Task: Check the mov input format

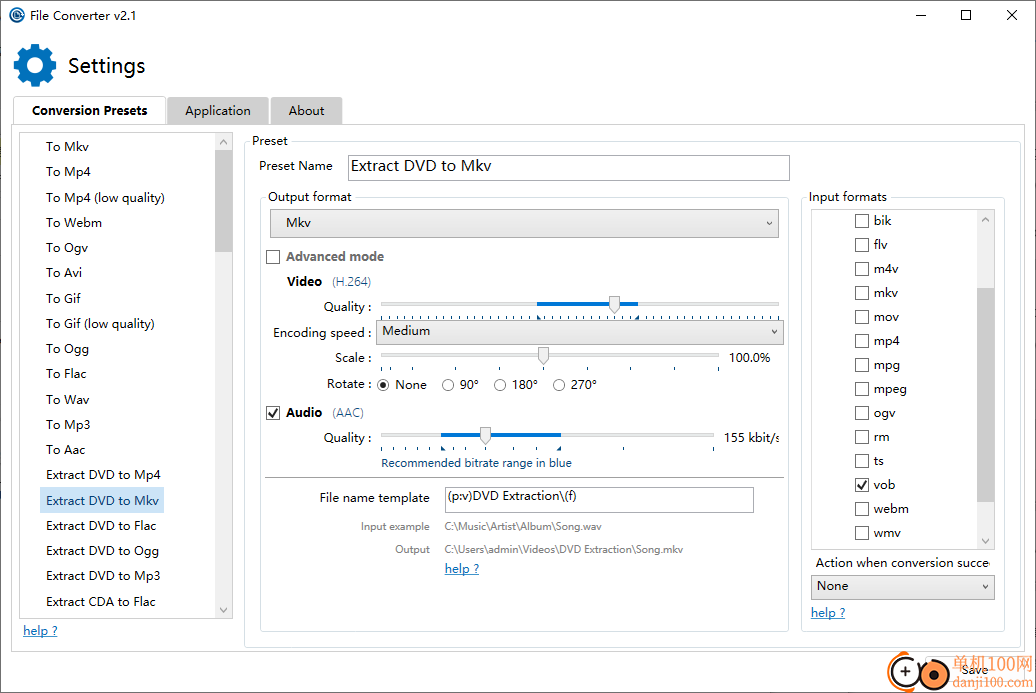Action: point(862,317)
